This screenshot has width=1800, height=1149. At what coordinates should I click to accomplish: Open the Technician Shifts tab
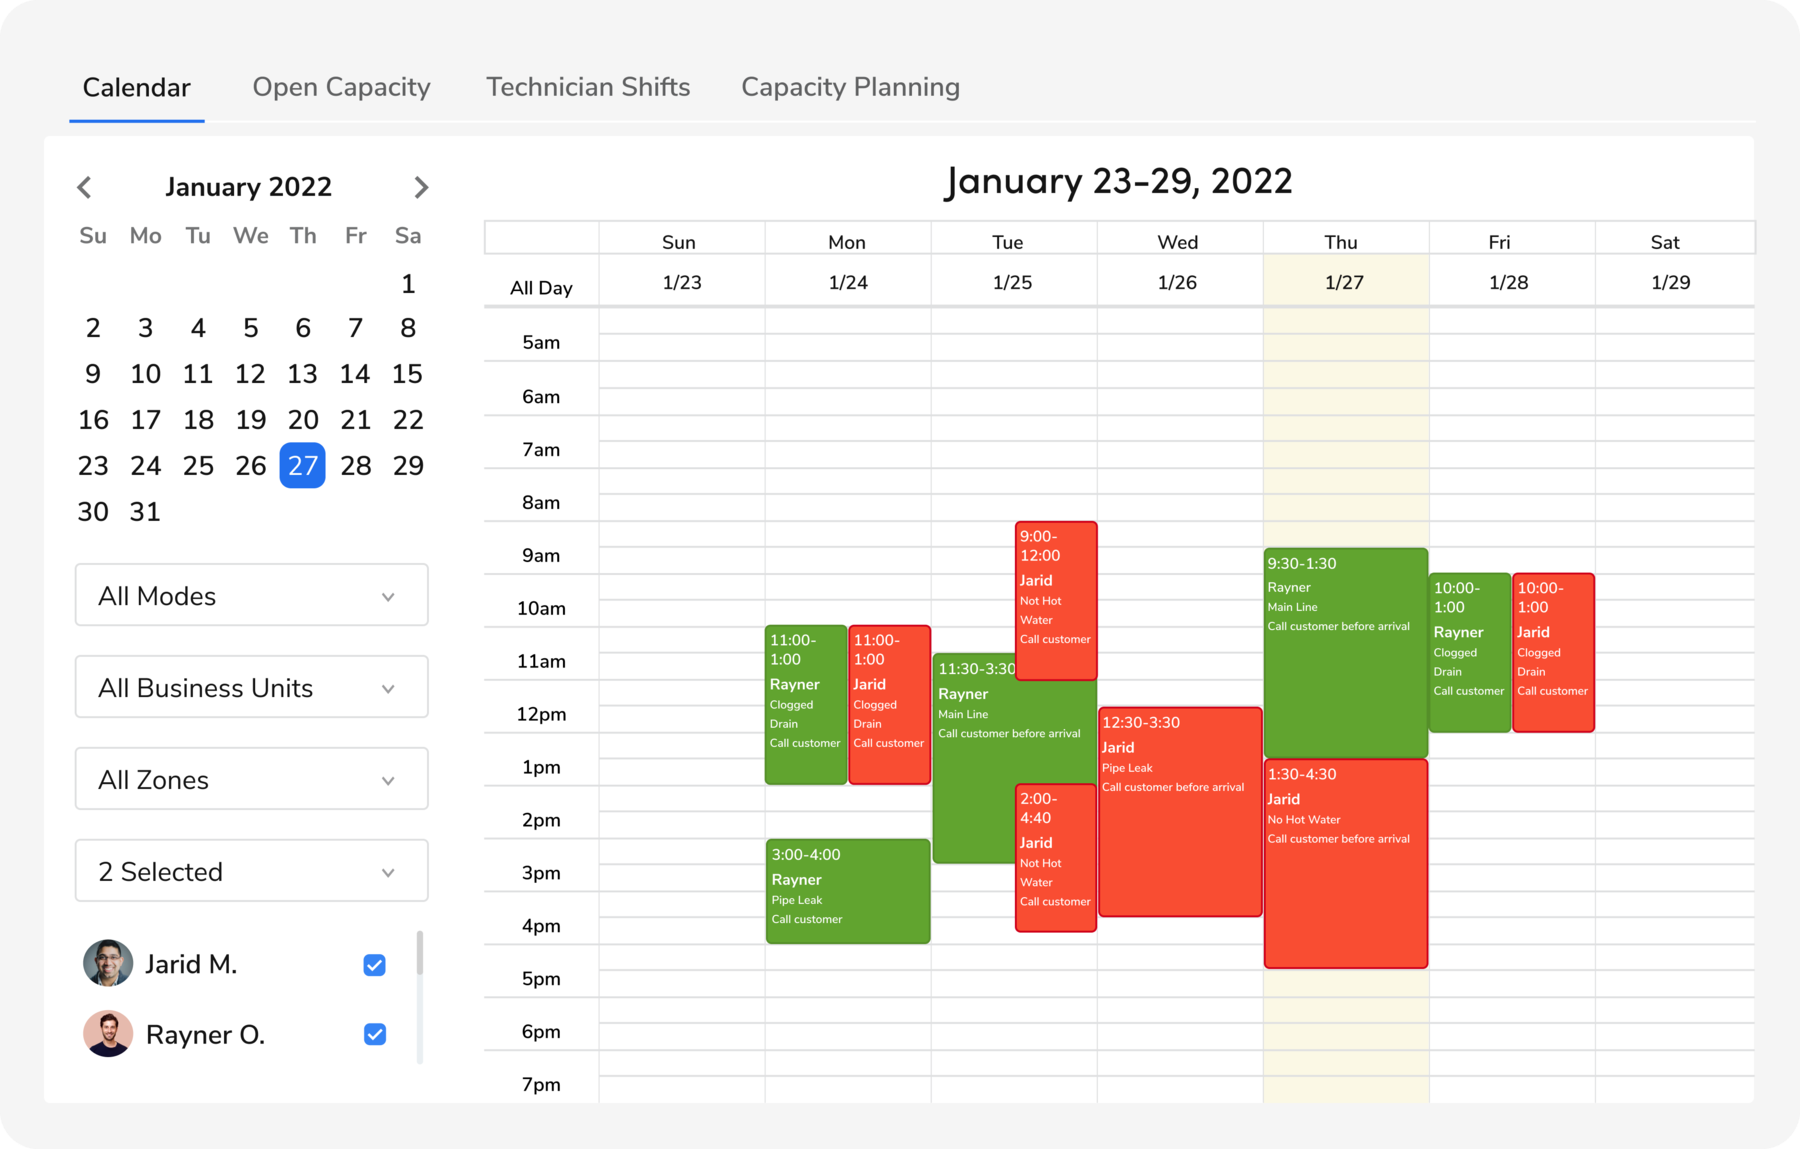[x=588, y=87]
